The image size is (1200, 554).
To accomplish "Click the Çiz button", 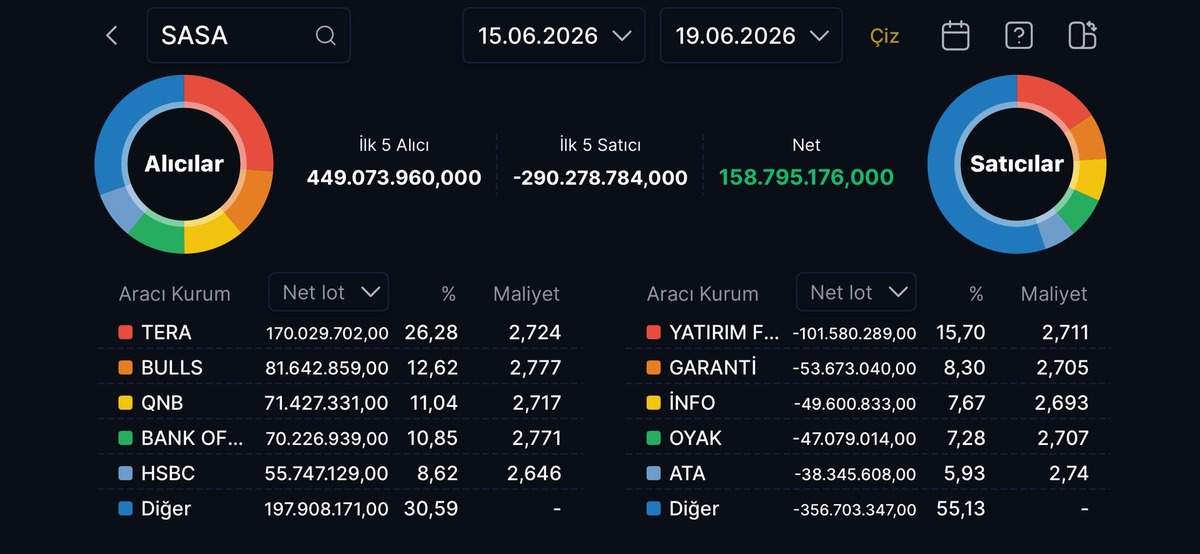I will pyautogui.click(x=884, y=37).
